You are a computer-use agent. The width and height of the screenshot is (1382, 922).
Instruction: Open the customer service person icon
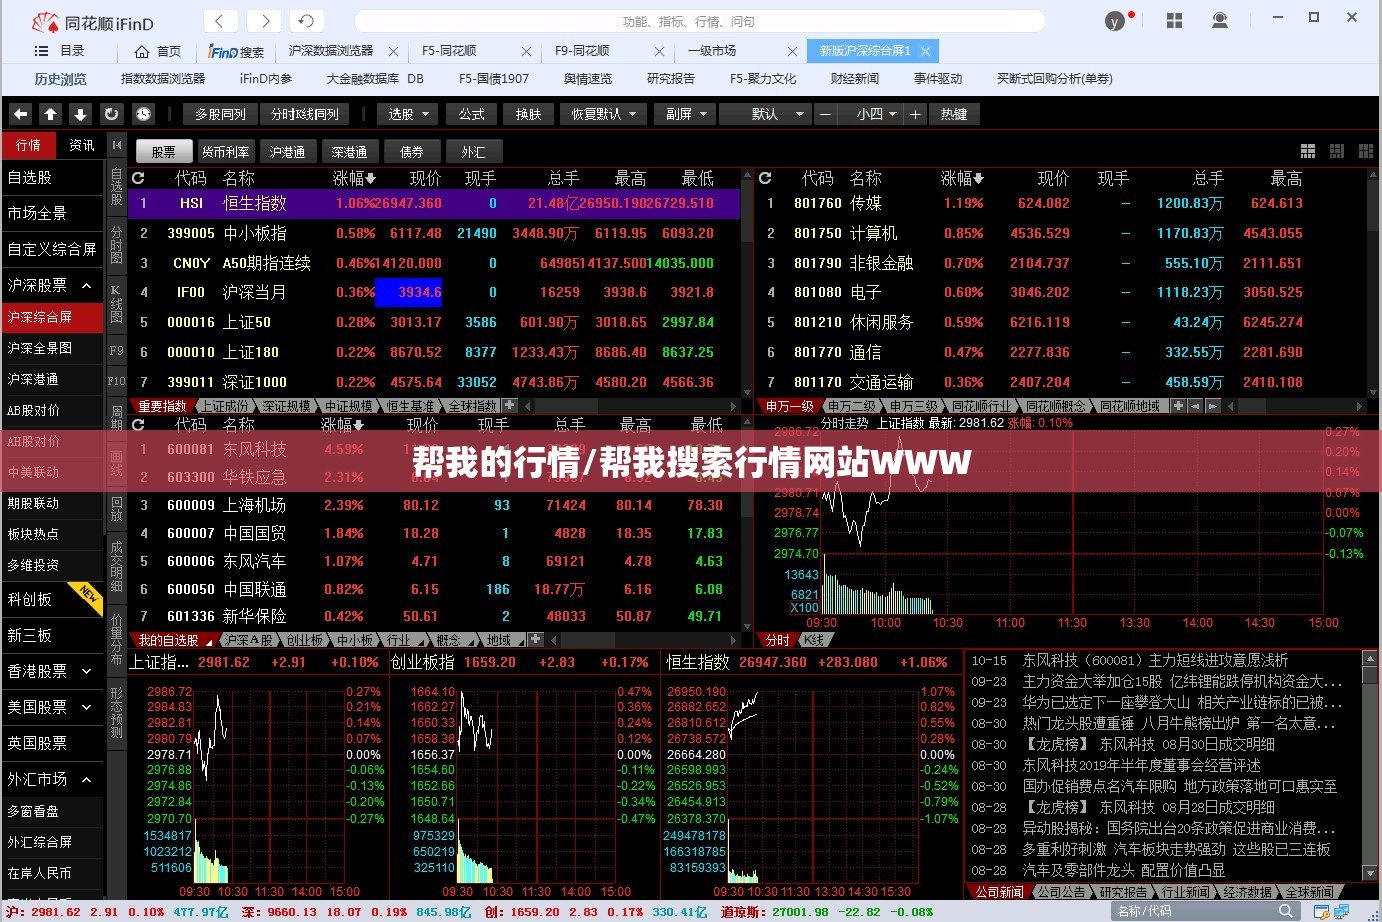[x=1220, y=21]
